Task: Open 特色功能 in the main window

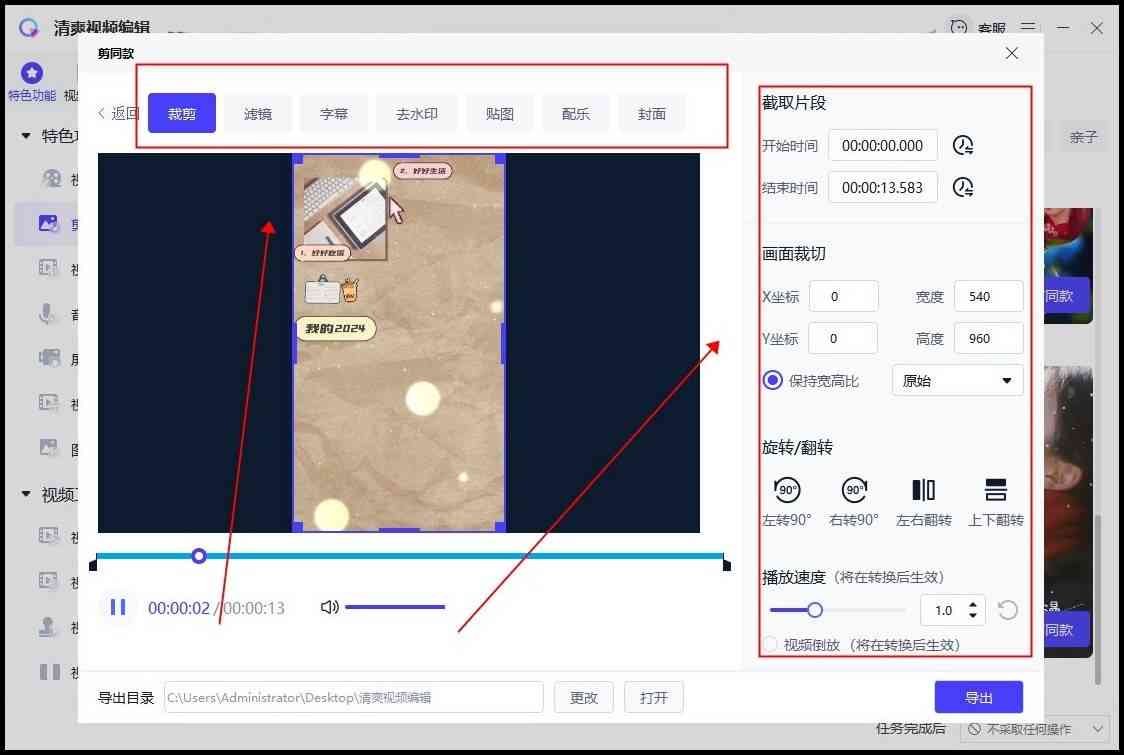Action: coord(32,82)
